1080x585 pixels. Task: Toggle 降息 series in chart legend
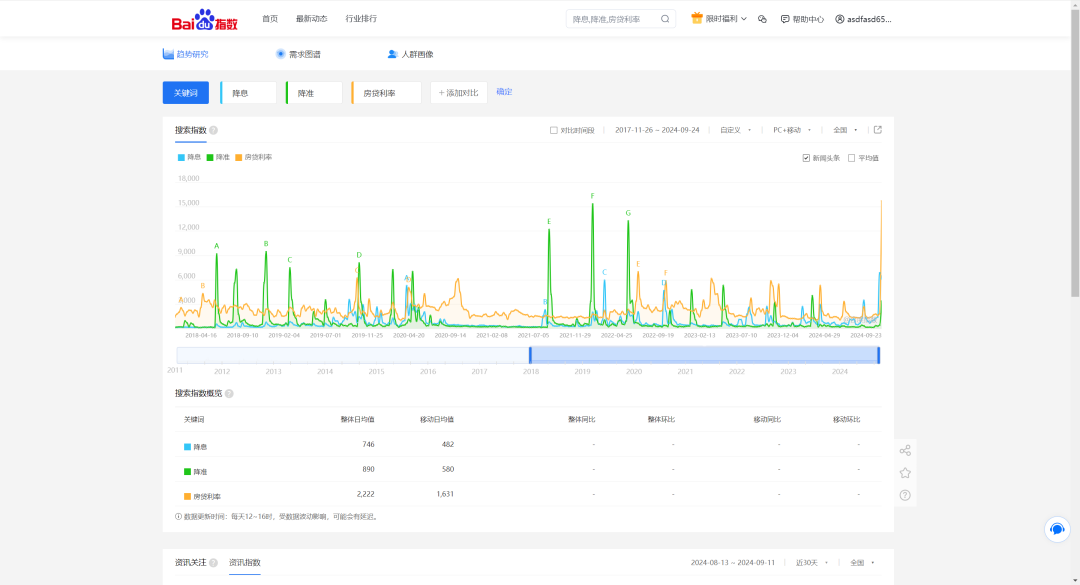click(189, 157)
